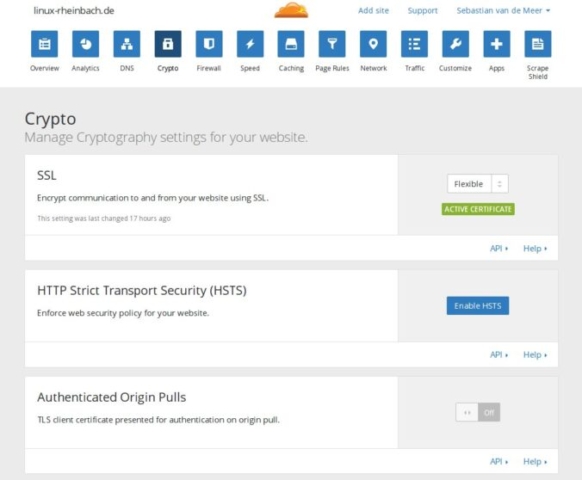The width and height of the screenshot is (582, 480).
Task: Go to the DNS settings icon
Action: click(x=127, y=44)
